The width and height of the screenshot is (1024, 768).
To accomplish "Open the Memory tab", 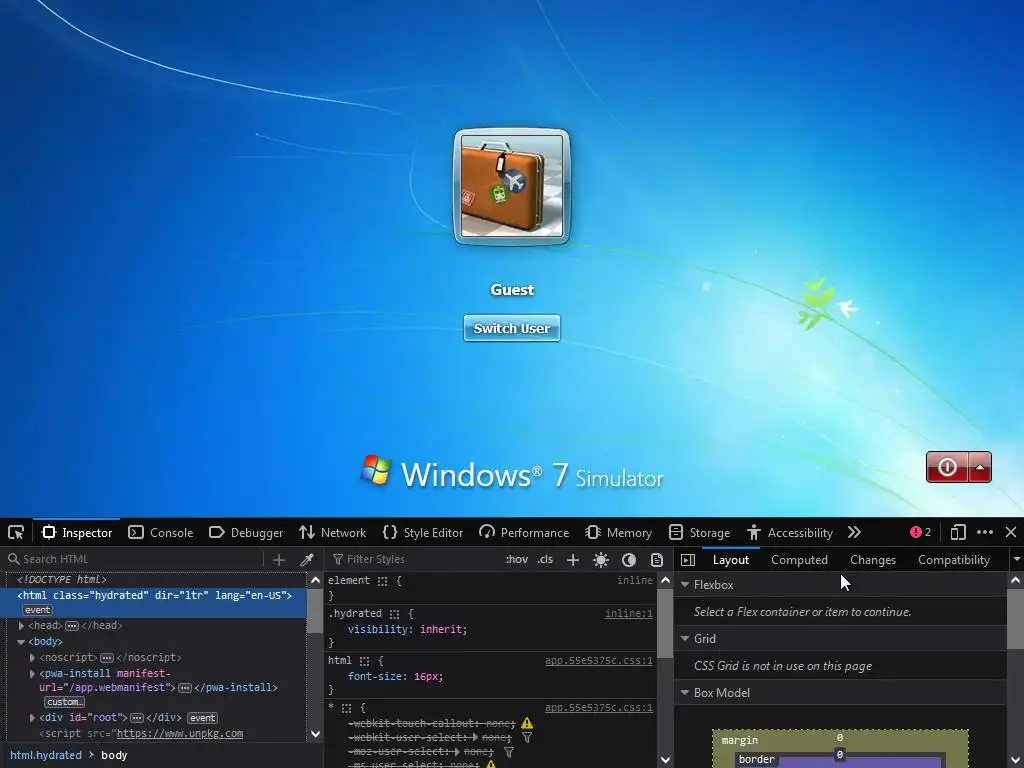I will (x=618, y=532).
